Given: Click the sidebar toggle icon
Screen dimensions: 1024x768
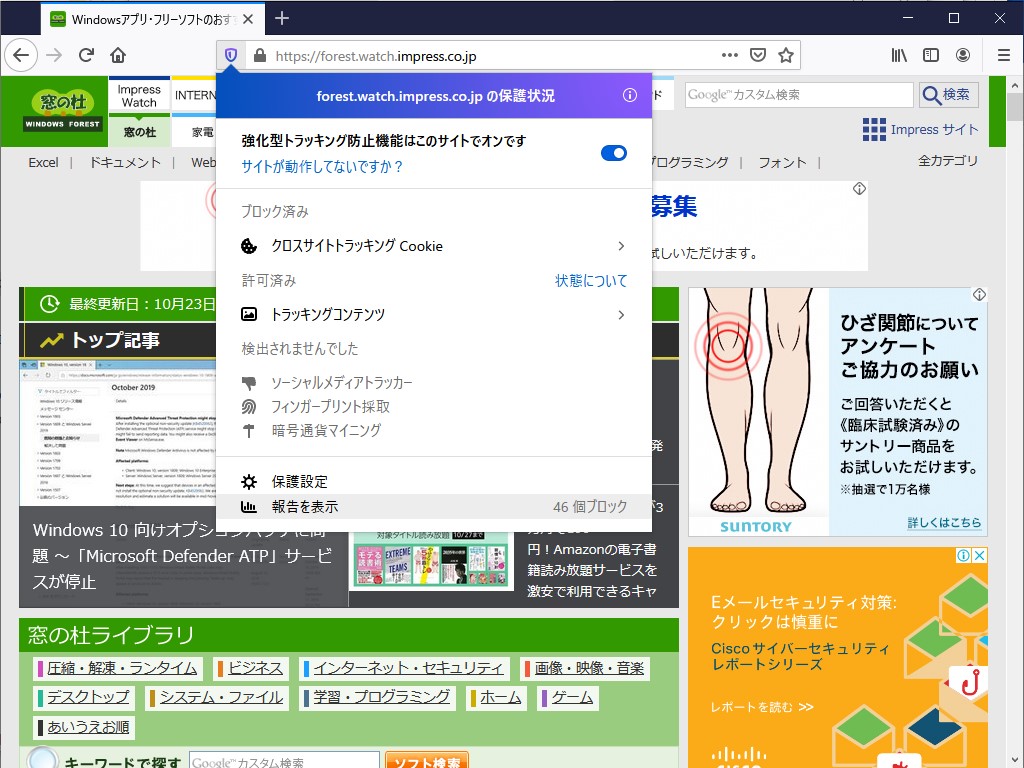Looking at the screenshot, I should pos(930,55).
